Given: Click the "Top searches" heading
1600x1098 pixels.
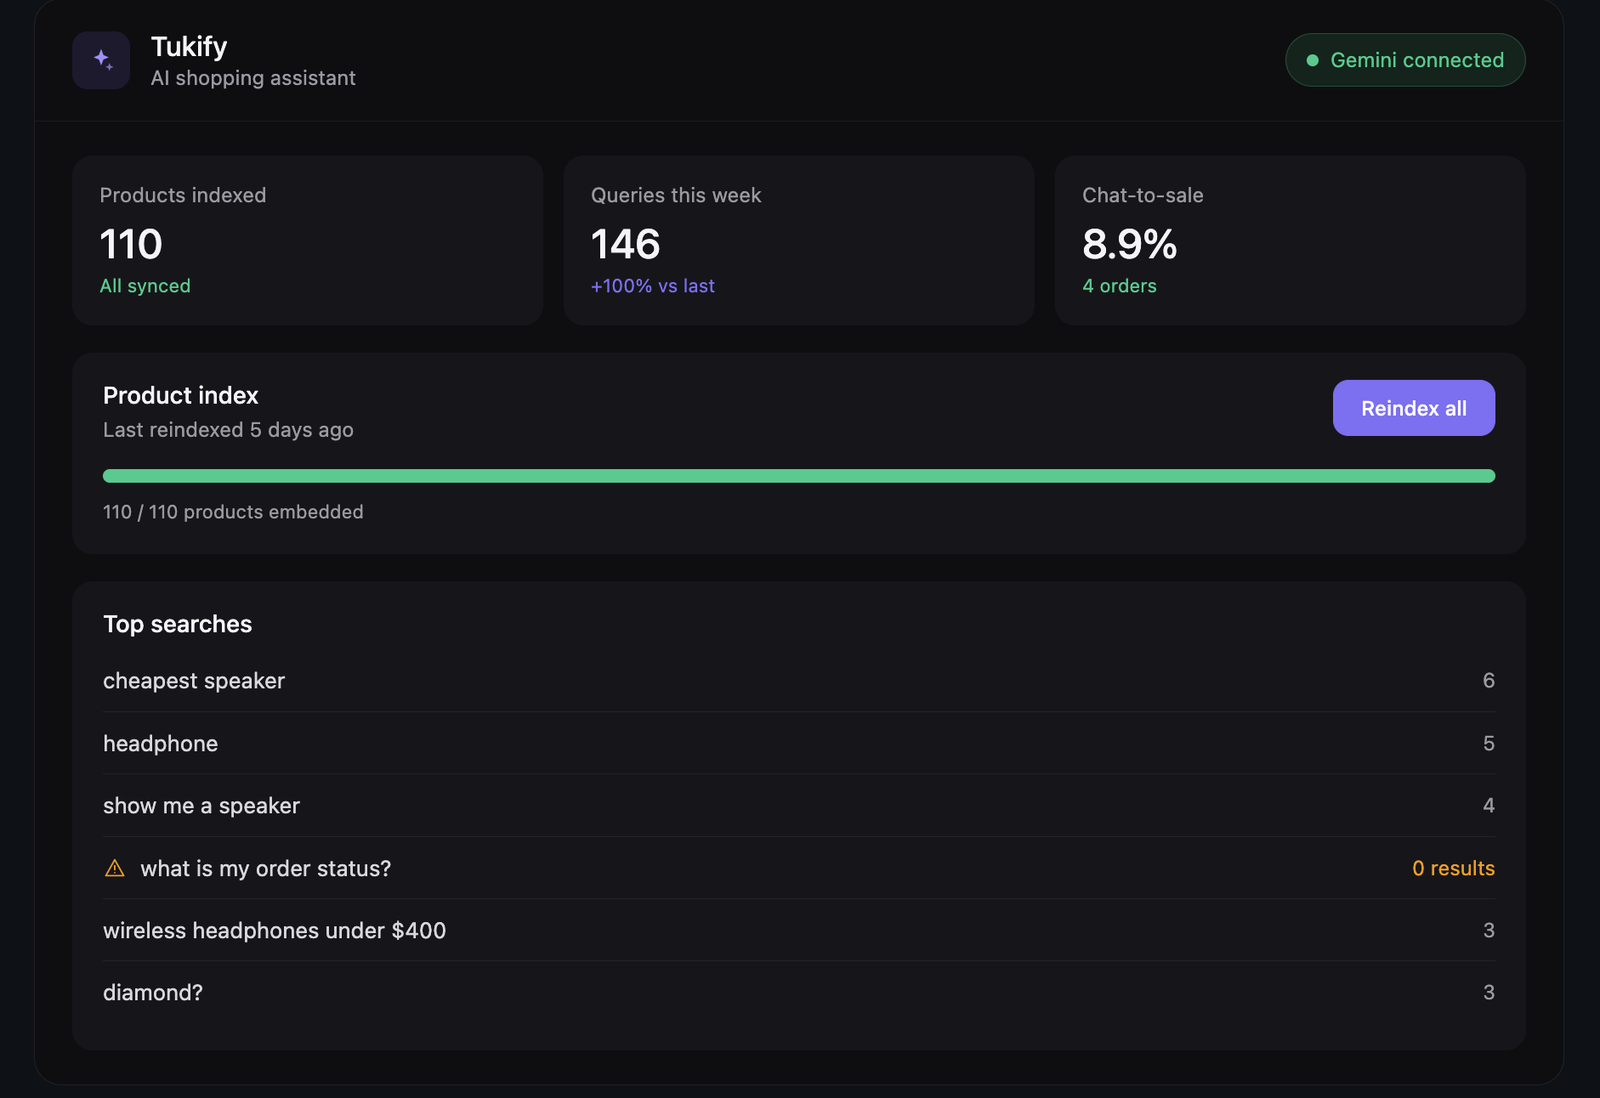Looking at the screenshot, I should coord(178,624).
